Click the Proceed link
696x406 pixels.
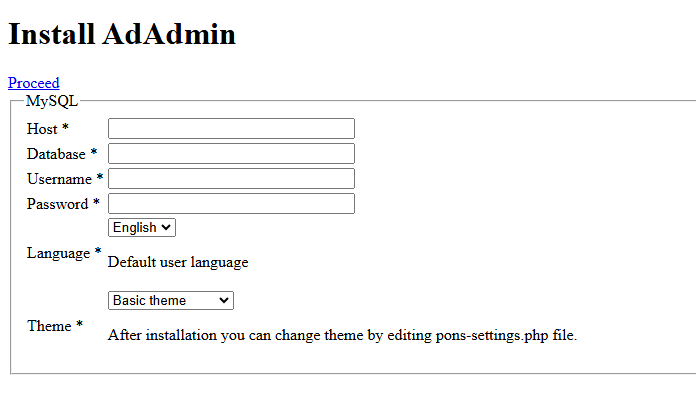click(x=34, y=83)
